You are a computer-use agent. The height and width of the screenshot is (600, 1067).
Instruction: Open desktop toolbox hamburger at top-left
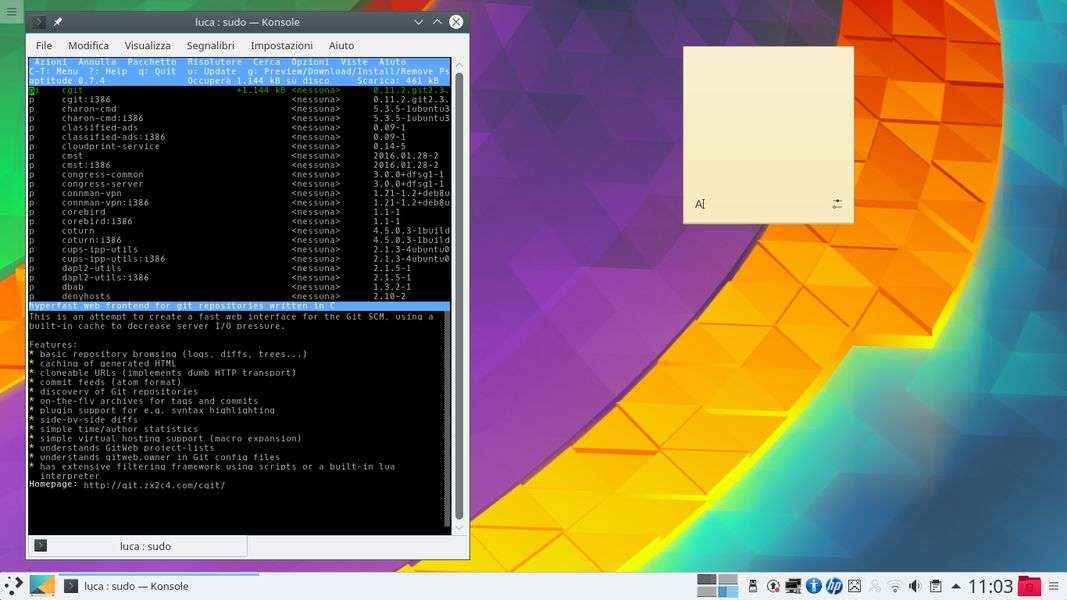click(x=11, y=11)
